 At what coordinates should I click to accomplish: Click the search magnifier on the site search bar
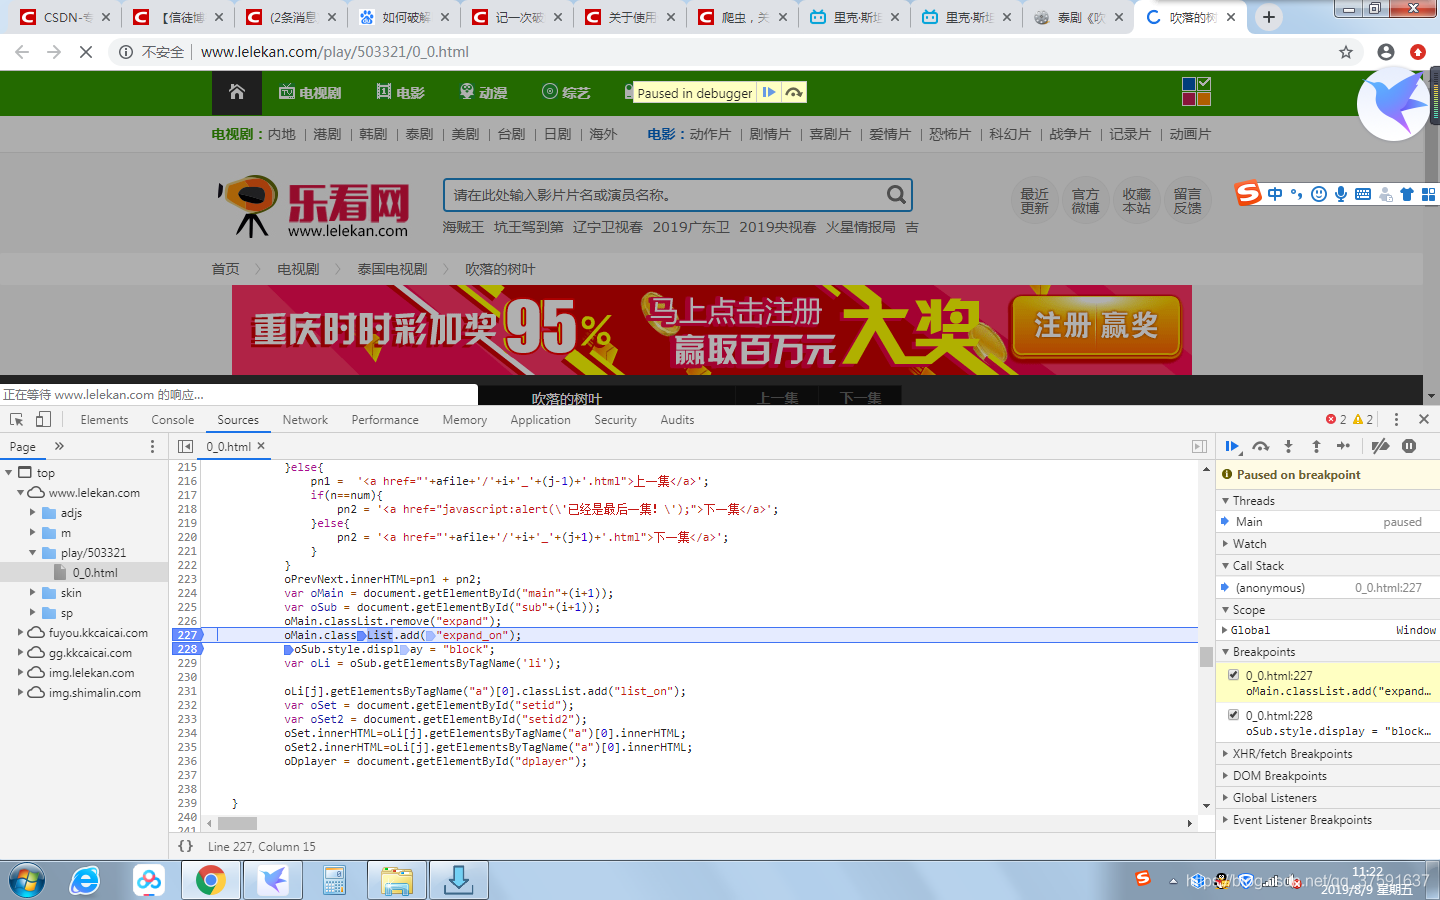coord(897,194)
